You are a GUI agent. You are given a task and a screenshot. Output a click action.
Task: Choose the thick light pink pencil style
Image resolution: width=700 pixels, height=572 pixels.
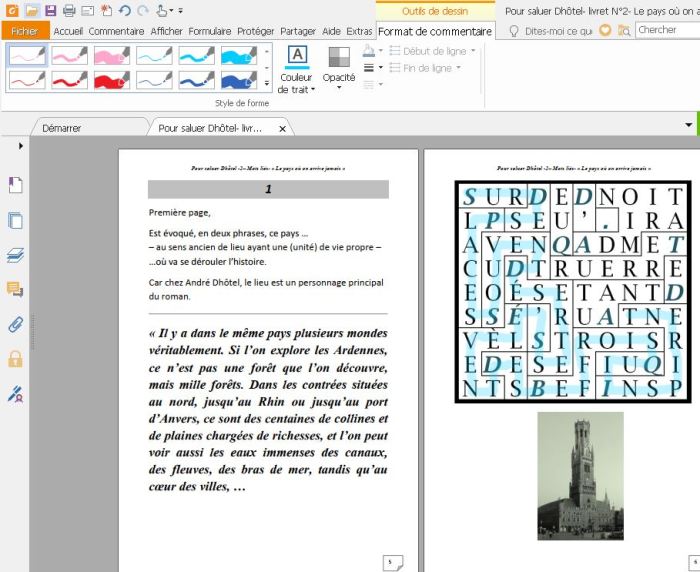point(112,55)
